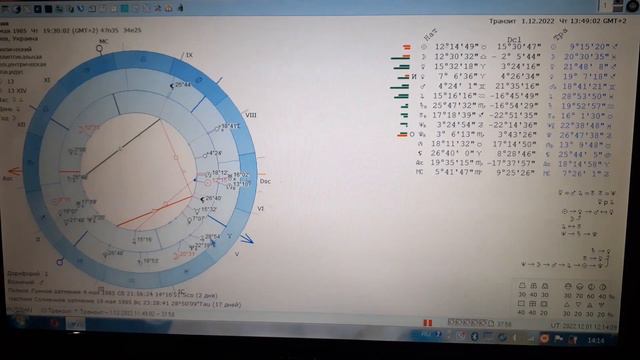This screenshot has height=360, width=640.
Task: Select house VI label on the wheel
Action: point(260,209)
